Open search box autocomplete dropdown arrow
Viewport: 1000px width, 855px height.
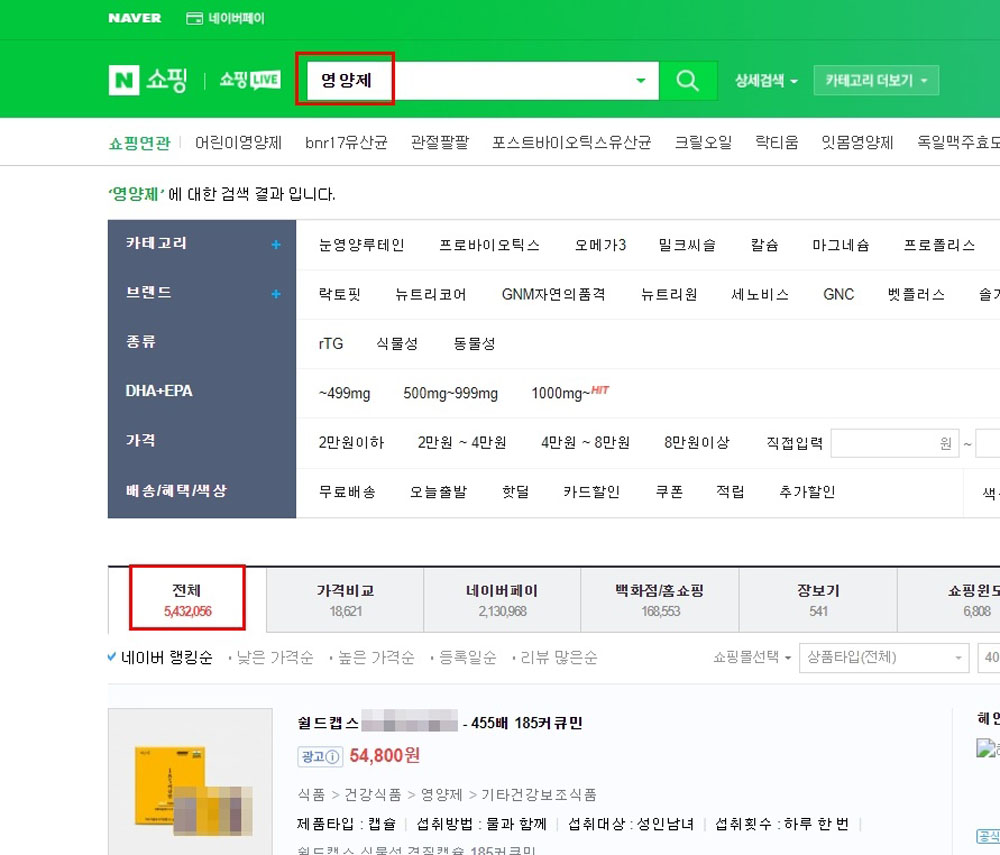click(x=640, y=80)
